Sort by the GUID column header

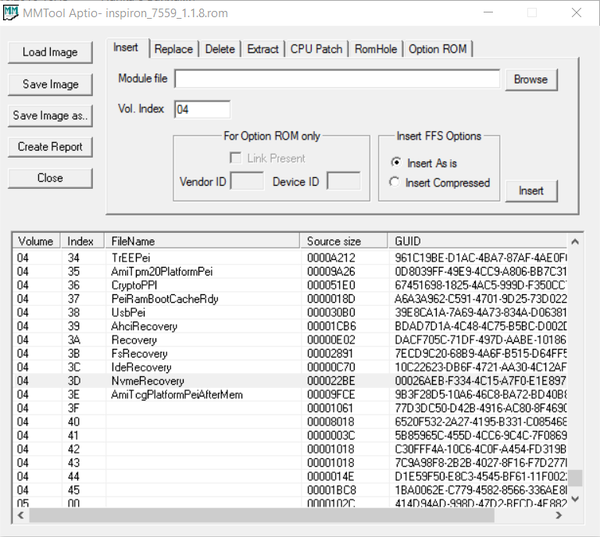point(478,242)
